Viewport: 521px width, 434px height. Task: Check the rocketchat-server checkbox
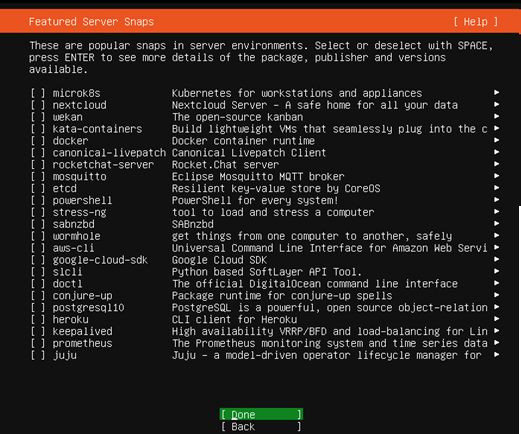(x=38, y=165)
